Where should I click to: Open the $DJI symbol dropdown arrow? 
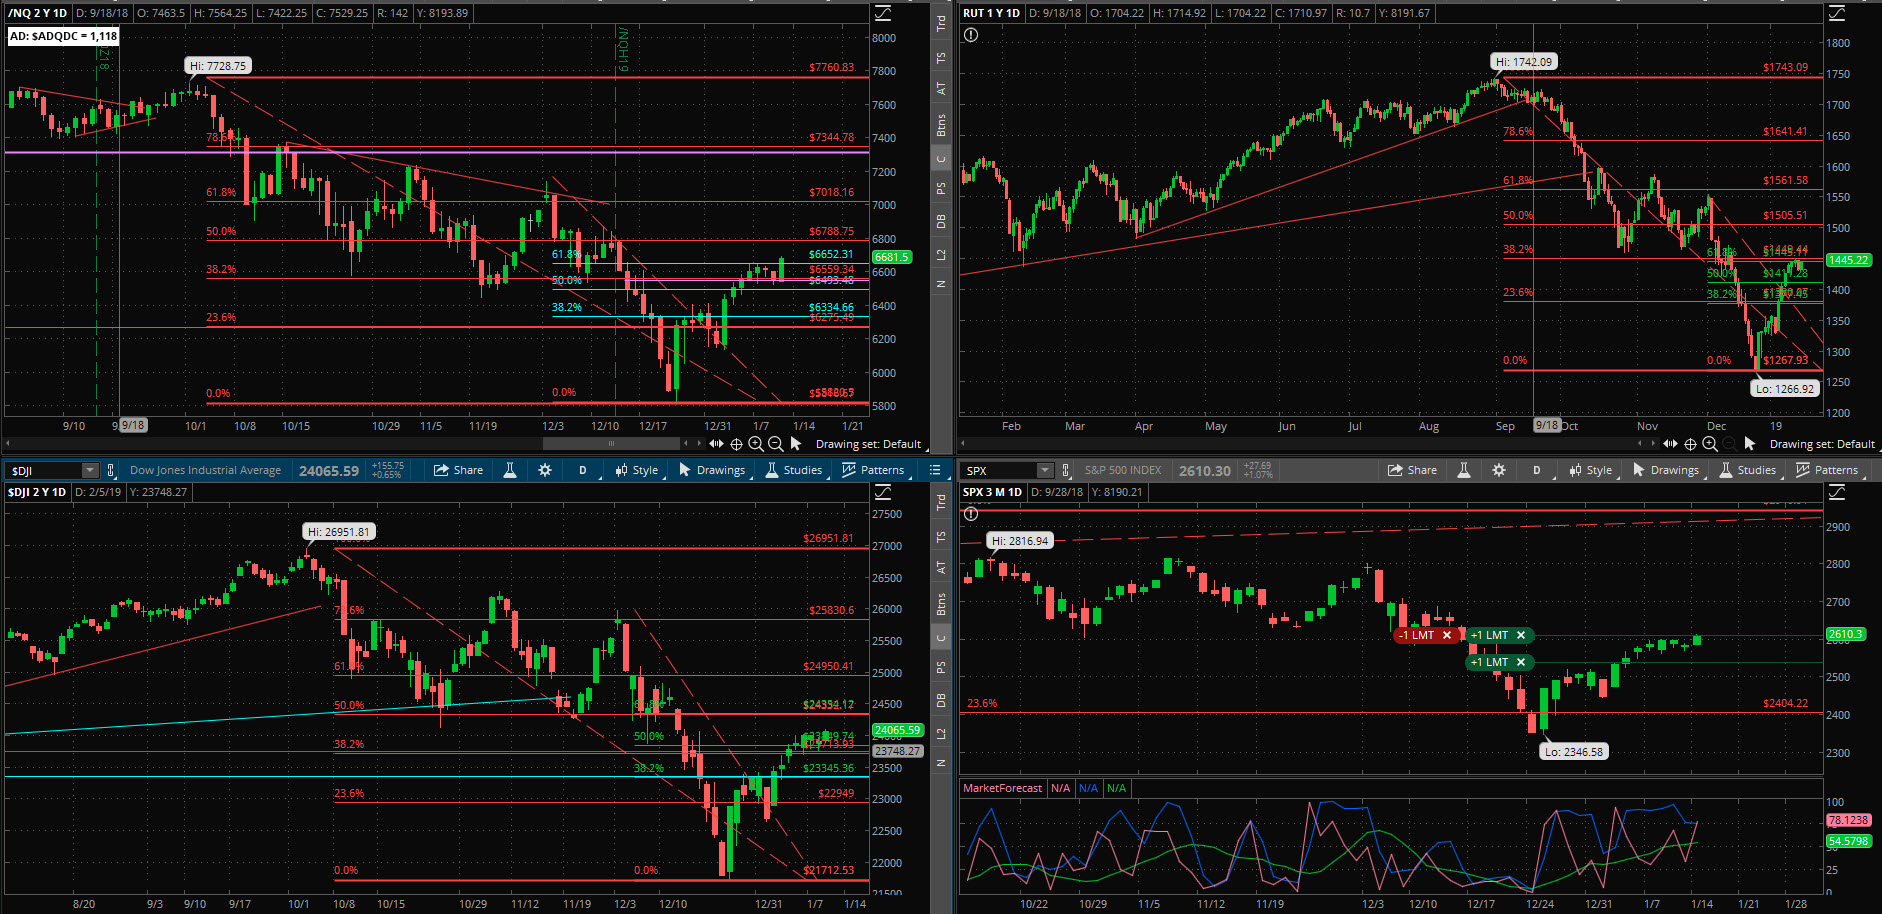[x=90, y=470]
